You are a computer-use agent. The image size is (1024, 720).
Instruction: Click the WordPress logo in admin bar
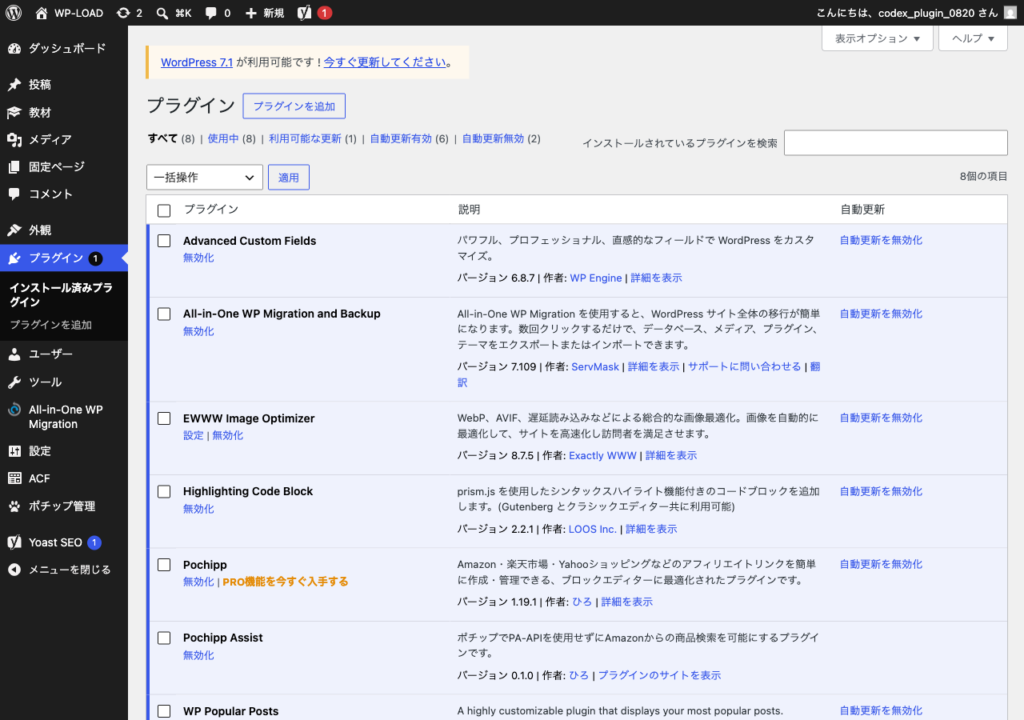[x=14, y=12]
